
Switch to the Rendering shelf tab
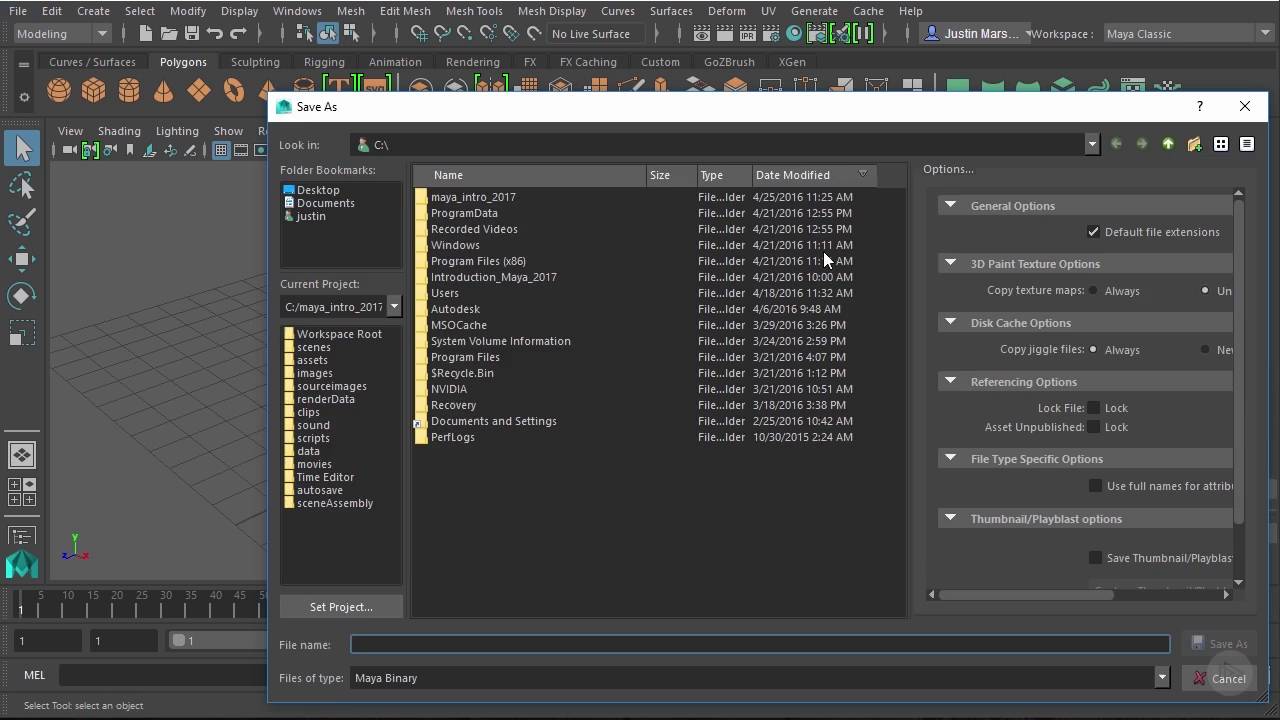(472, 62)
